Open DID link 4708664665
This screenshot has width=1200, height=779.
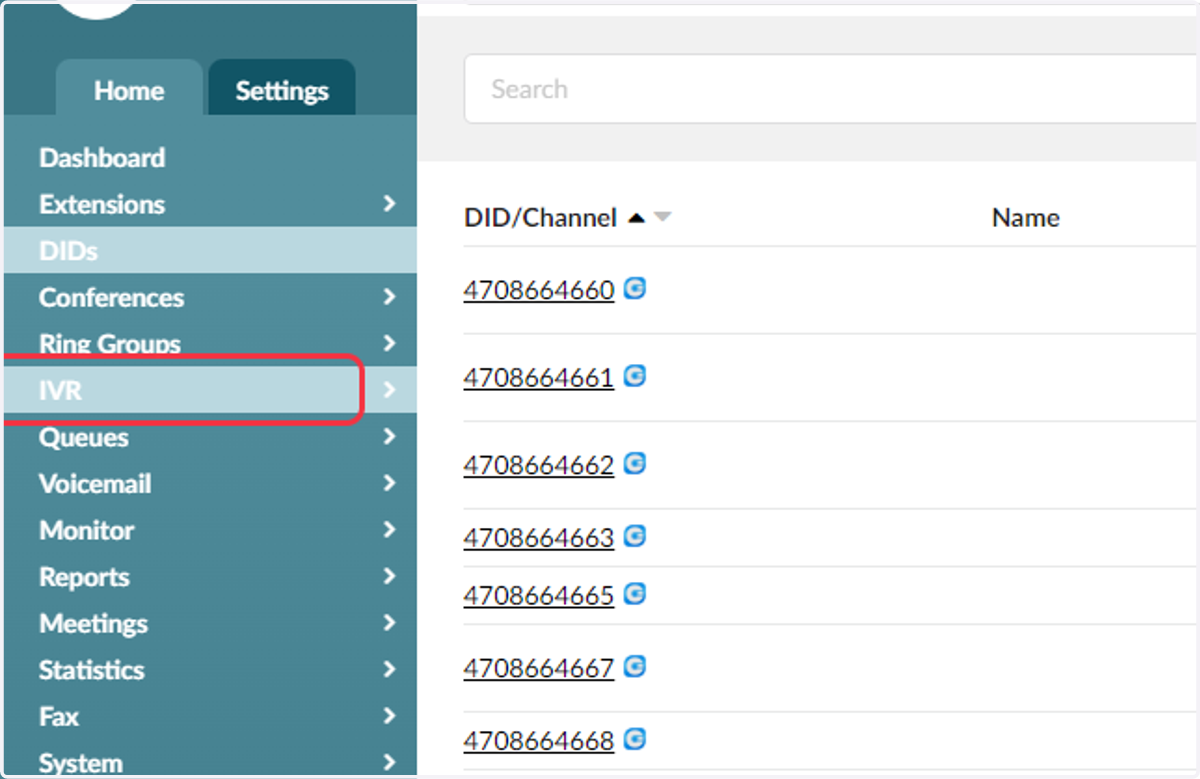(x=539, y=596)
